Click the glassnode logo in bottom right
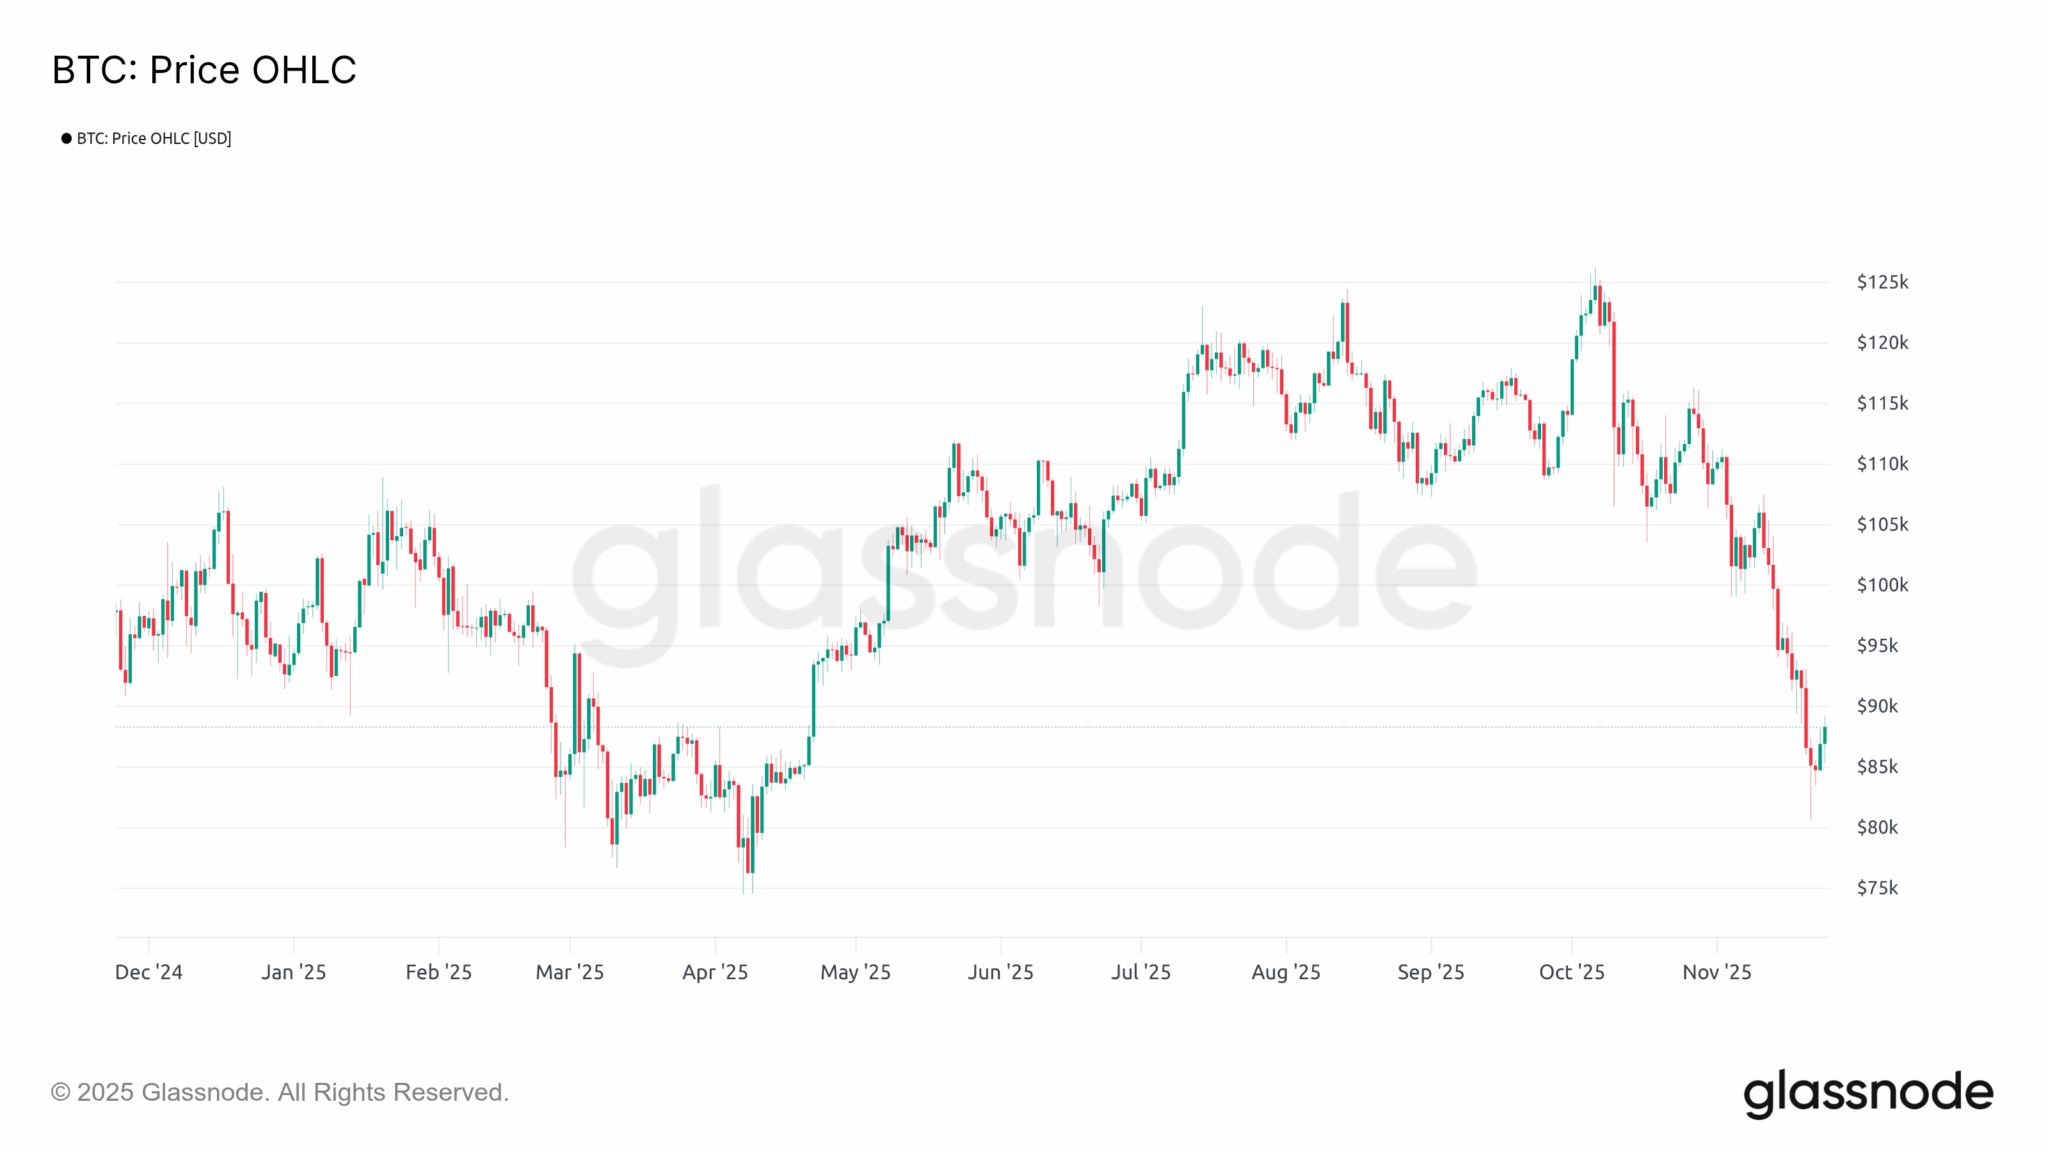Image resolution: width=2048 pixels, height=1152 pixels. (1867, 1093)
